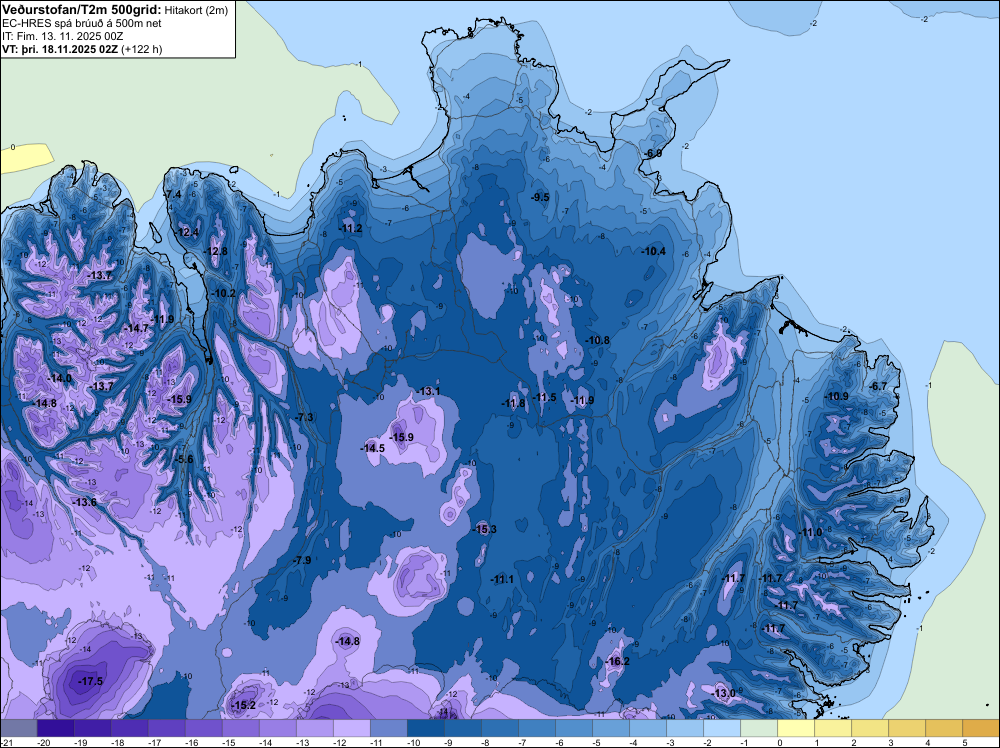The height and width of the screenshot is (748, 1000).
Task: Click the -9.5 temperature value
Action: click(540, 197)
